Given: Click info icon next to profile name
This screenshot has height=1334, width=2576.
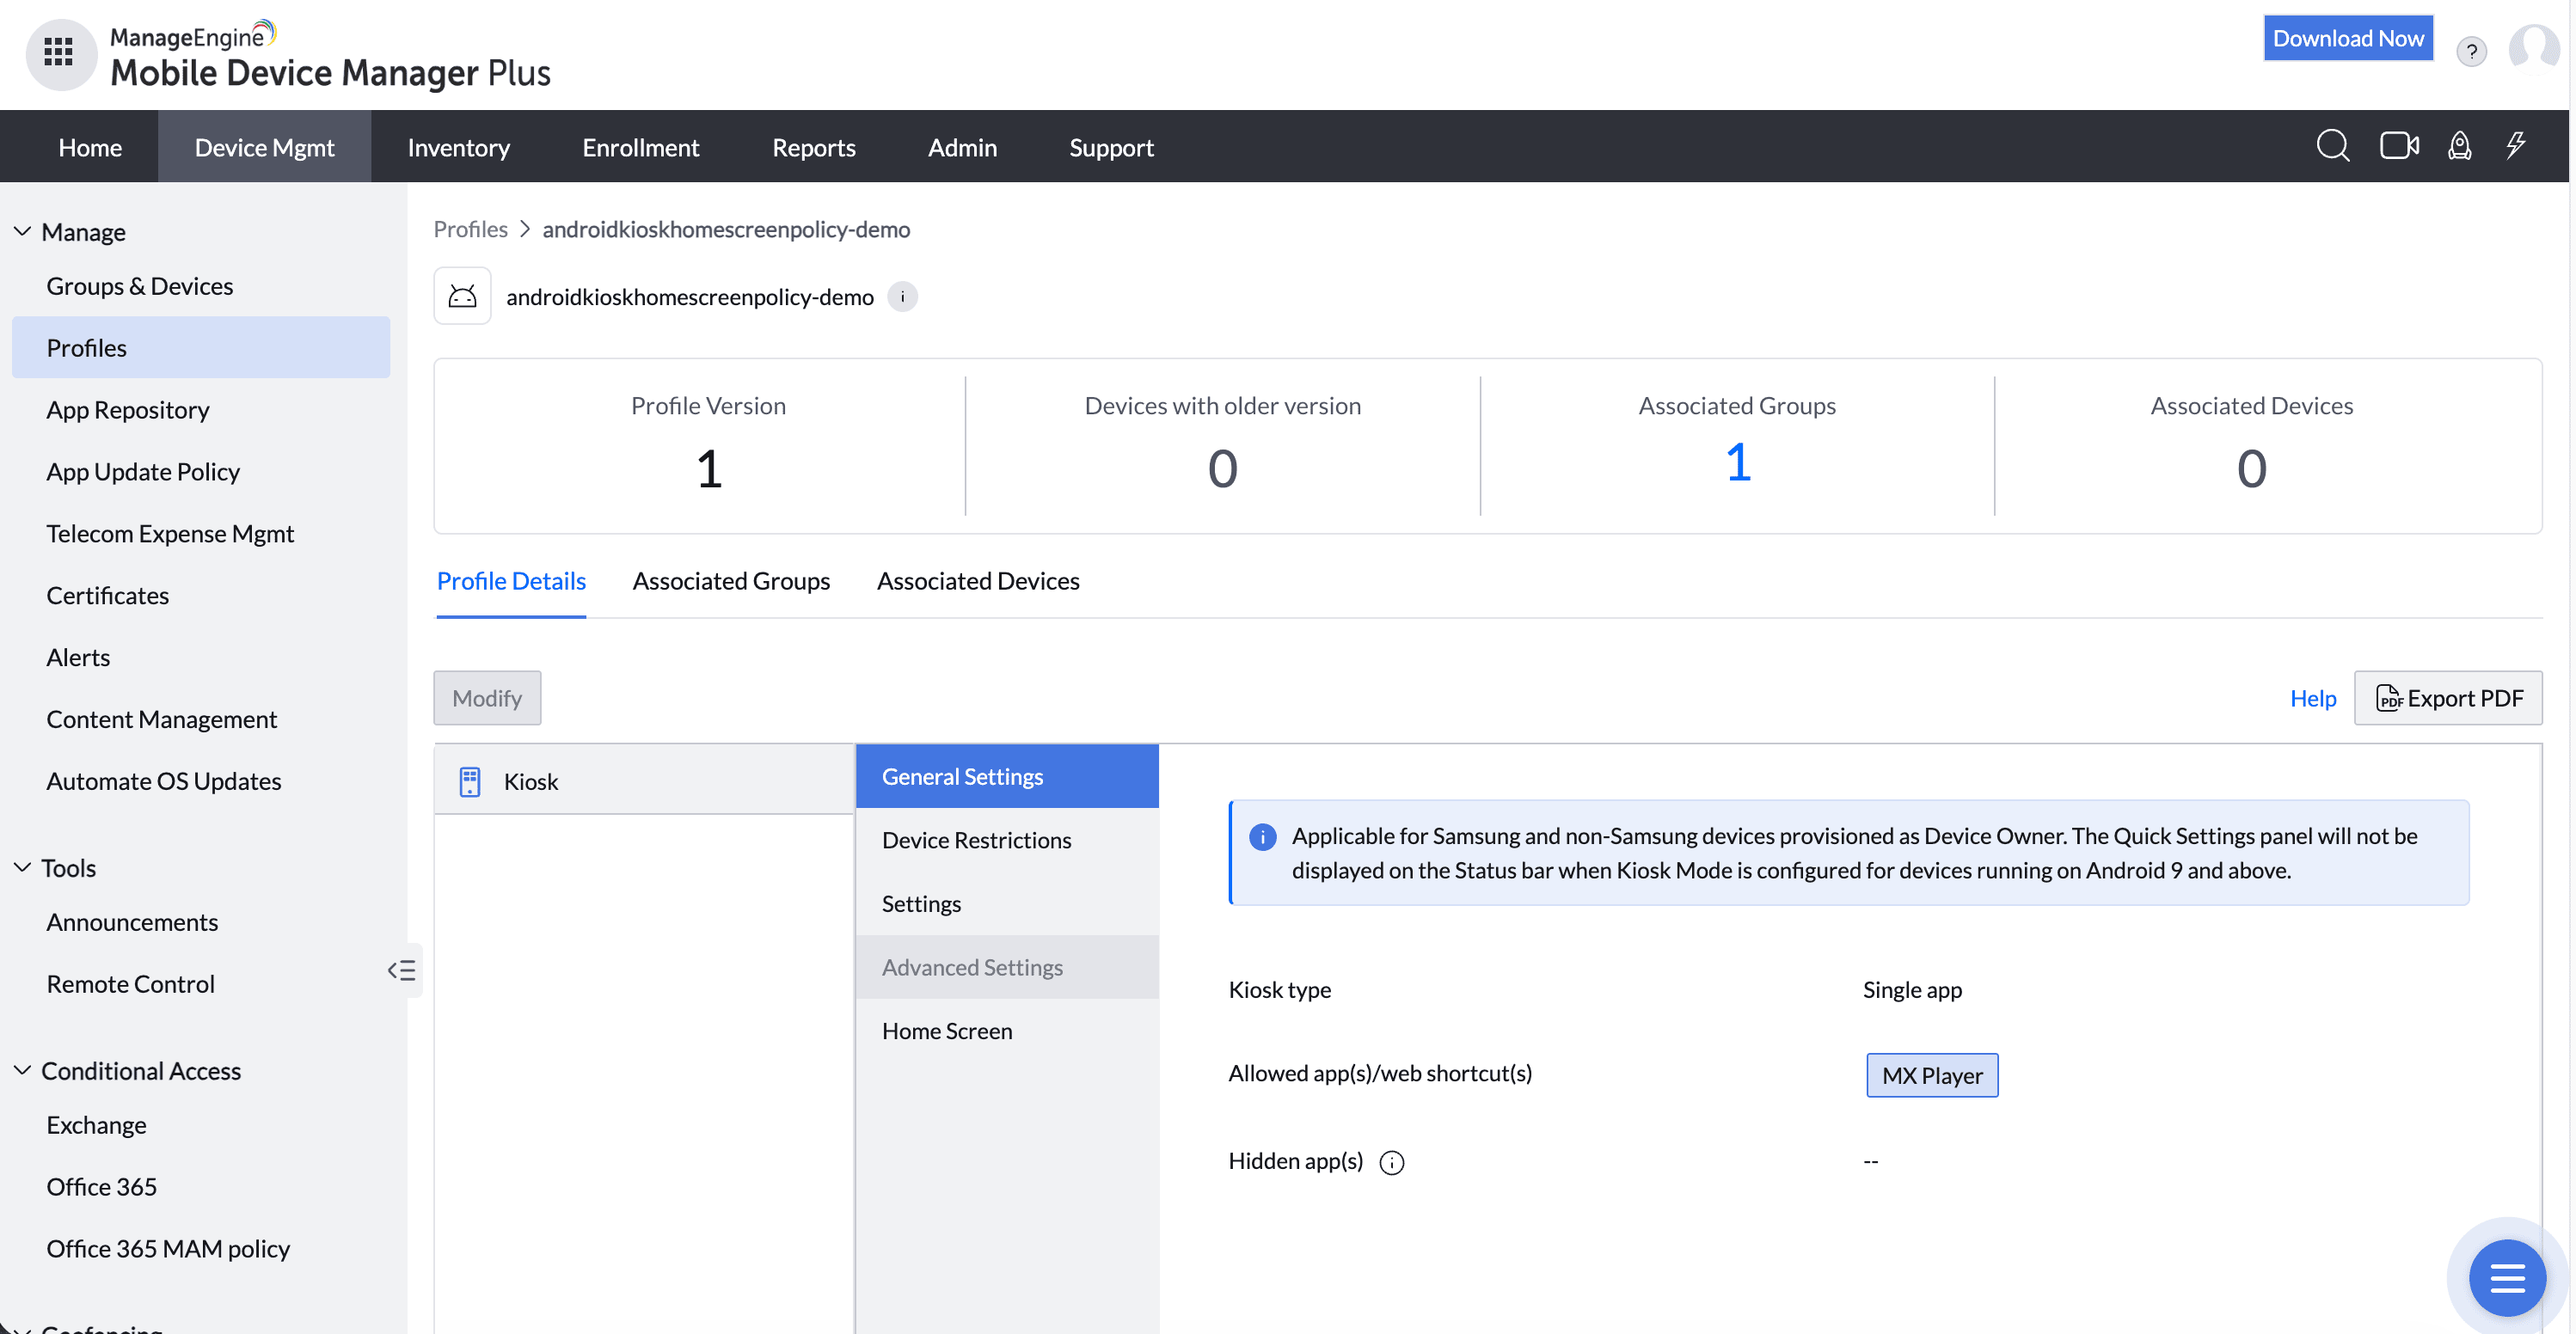Looking at the screenshot, I should (x=902, y=297).
